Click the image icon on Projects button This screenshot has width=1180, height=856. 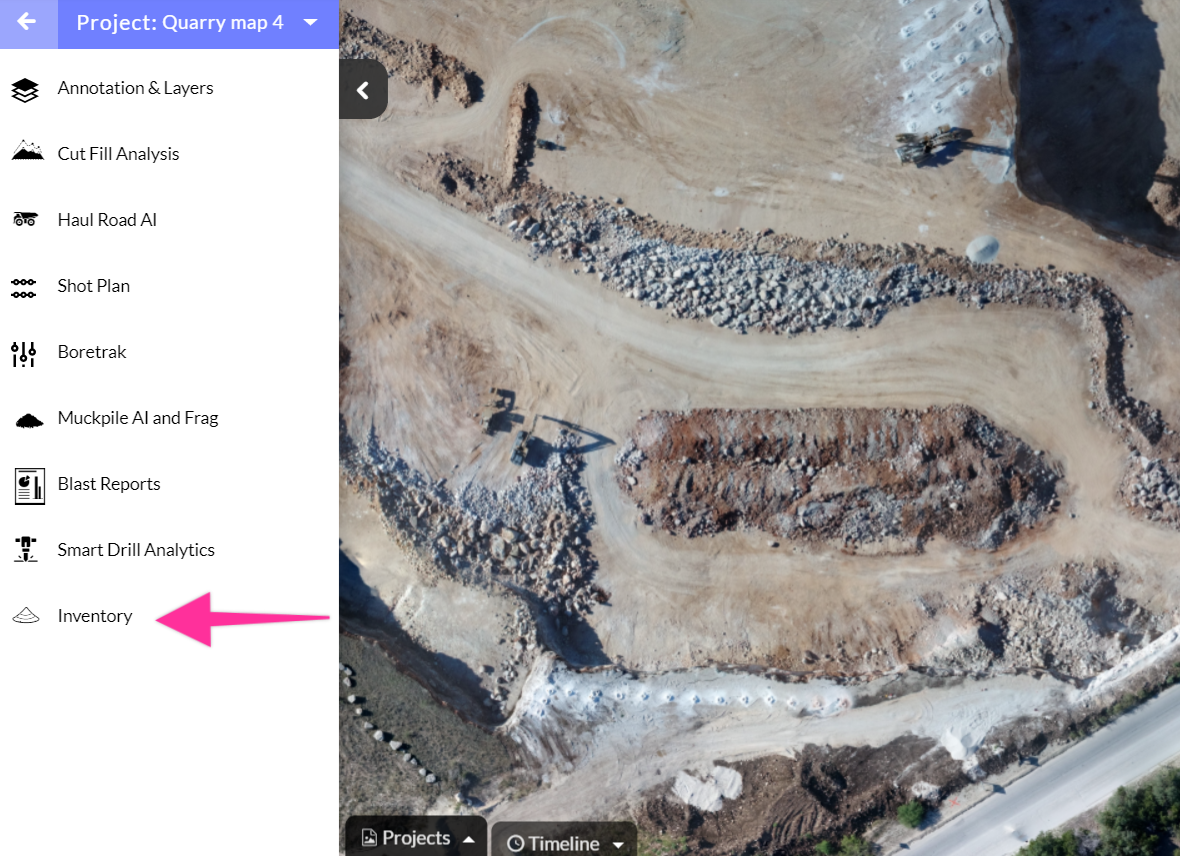point(369,837)
